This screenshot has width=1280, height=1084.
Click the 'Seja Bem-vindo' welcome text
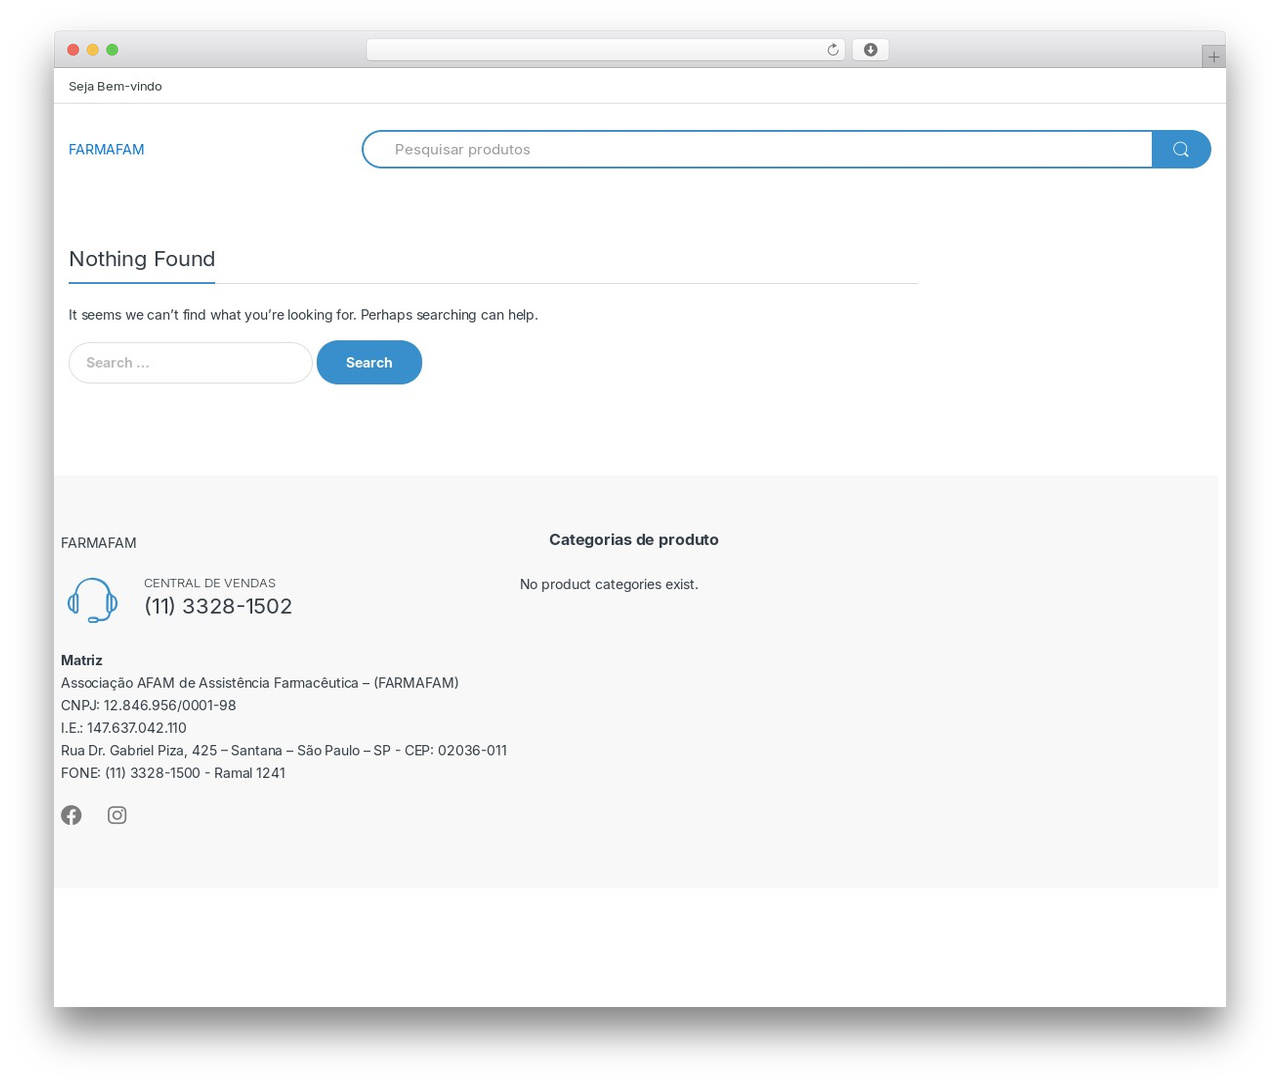pos(115,86)
